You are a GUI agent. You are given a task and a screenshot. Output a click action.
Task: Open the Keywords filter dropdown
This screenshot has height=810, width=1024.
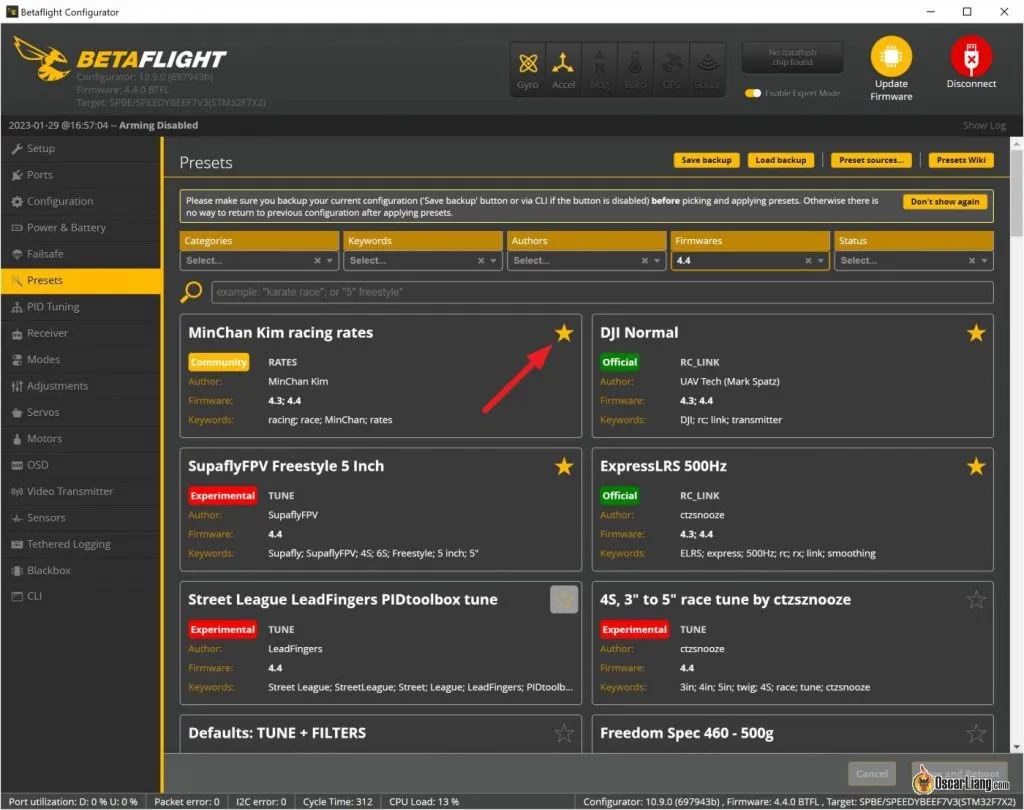494,261
